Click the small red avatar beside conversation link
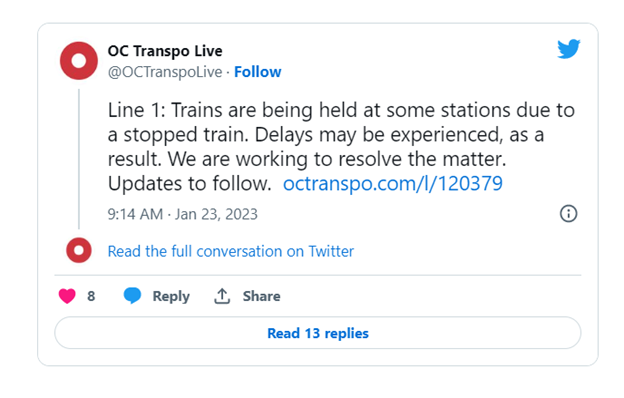Image resolution: width=624 pixels, height=398 pixels. (x=79, y=250)
